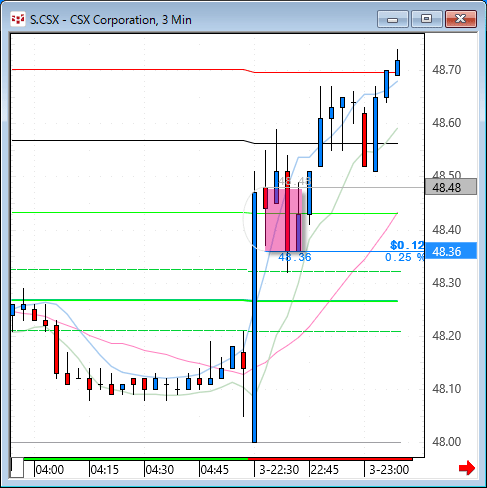Click the $0.12 price difference label
The image size is (487, 488).
pos(407,245)
